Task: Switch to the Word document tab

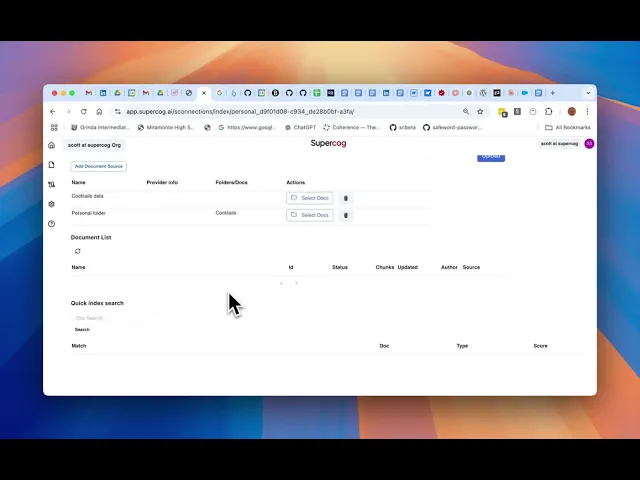Action: (x=414, y=93)
